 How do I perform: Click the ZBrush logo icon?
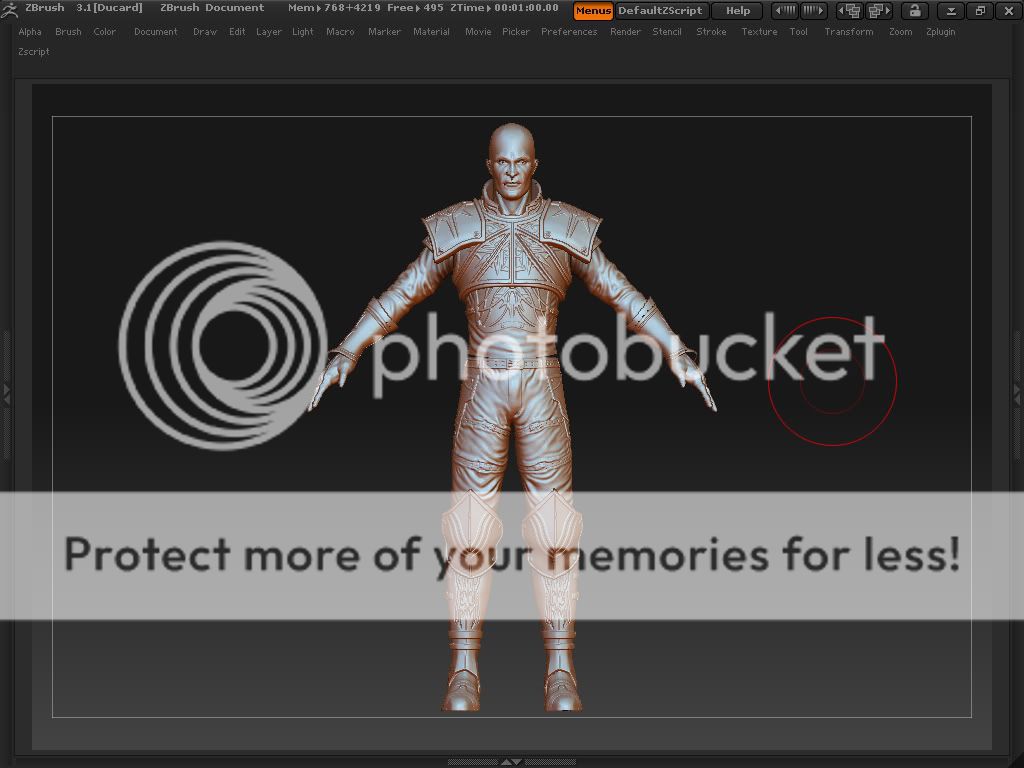click(x=10, y=10)
